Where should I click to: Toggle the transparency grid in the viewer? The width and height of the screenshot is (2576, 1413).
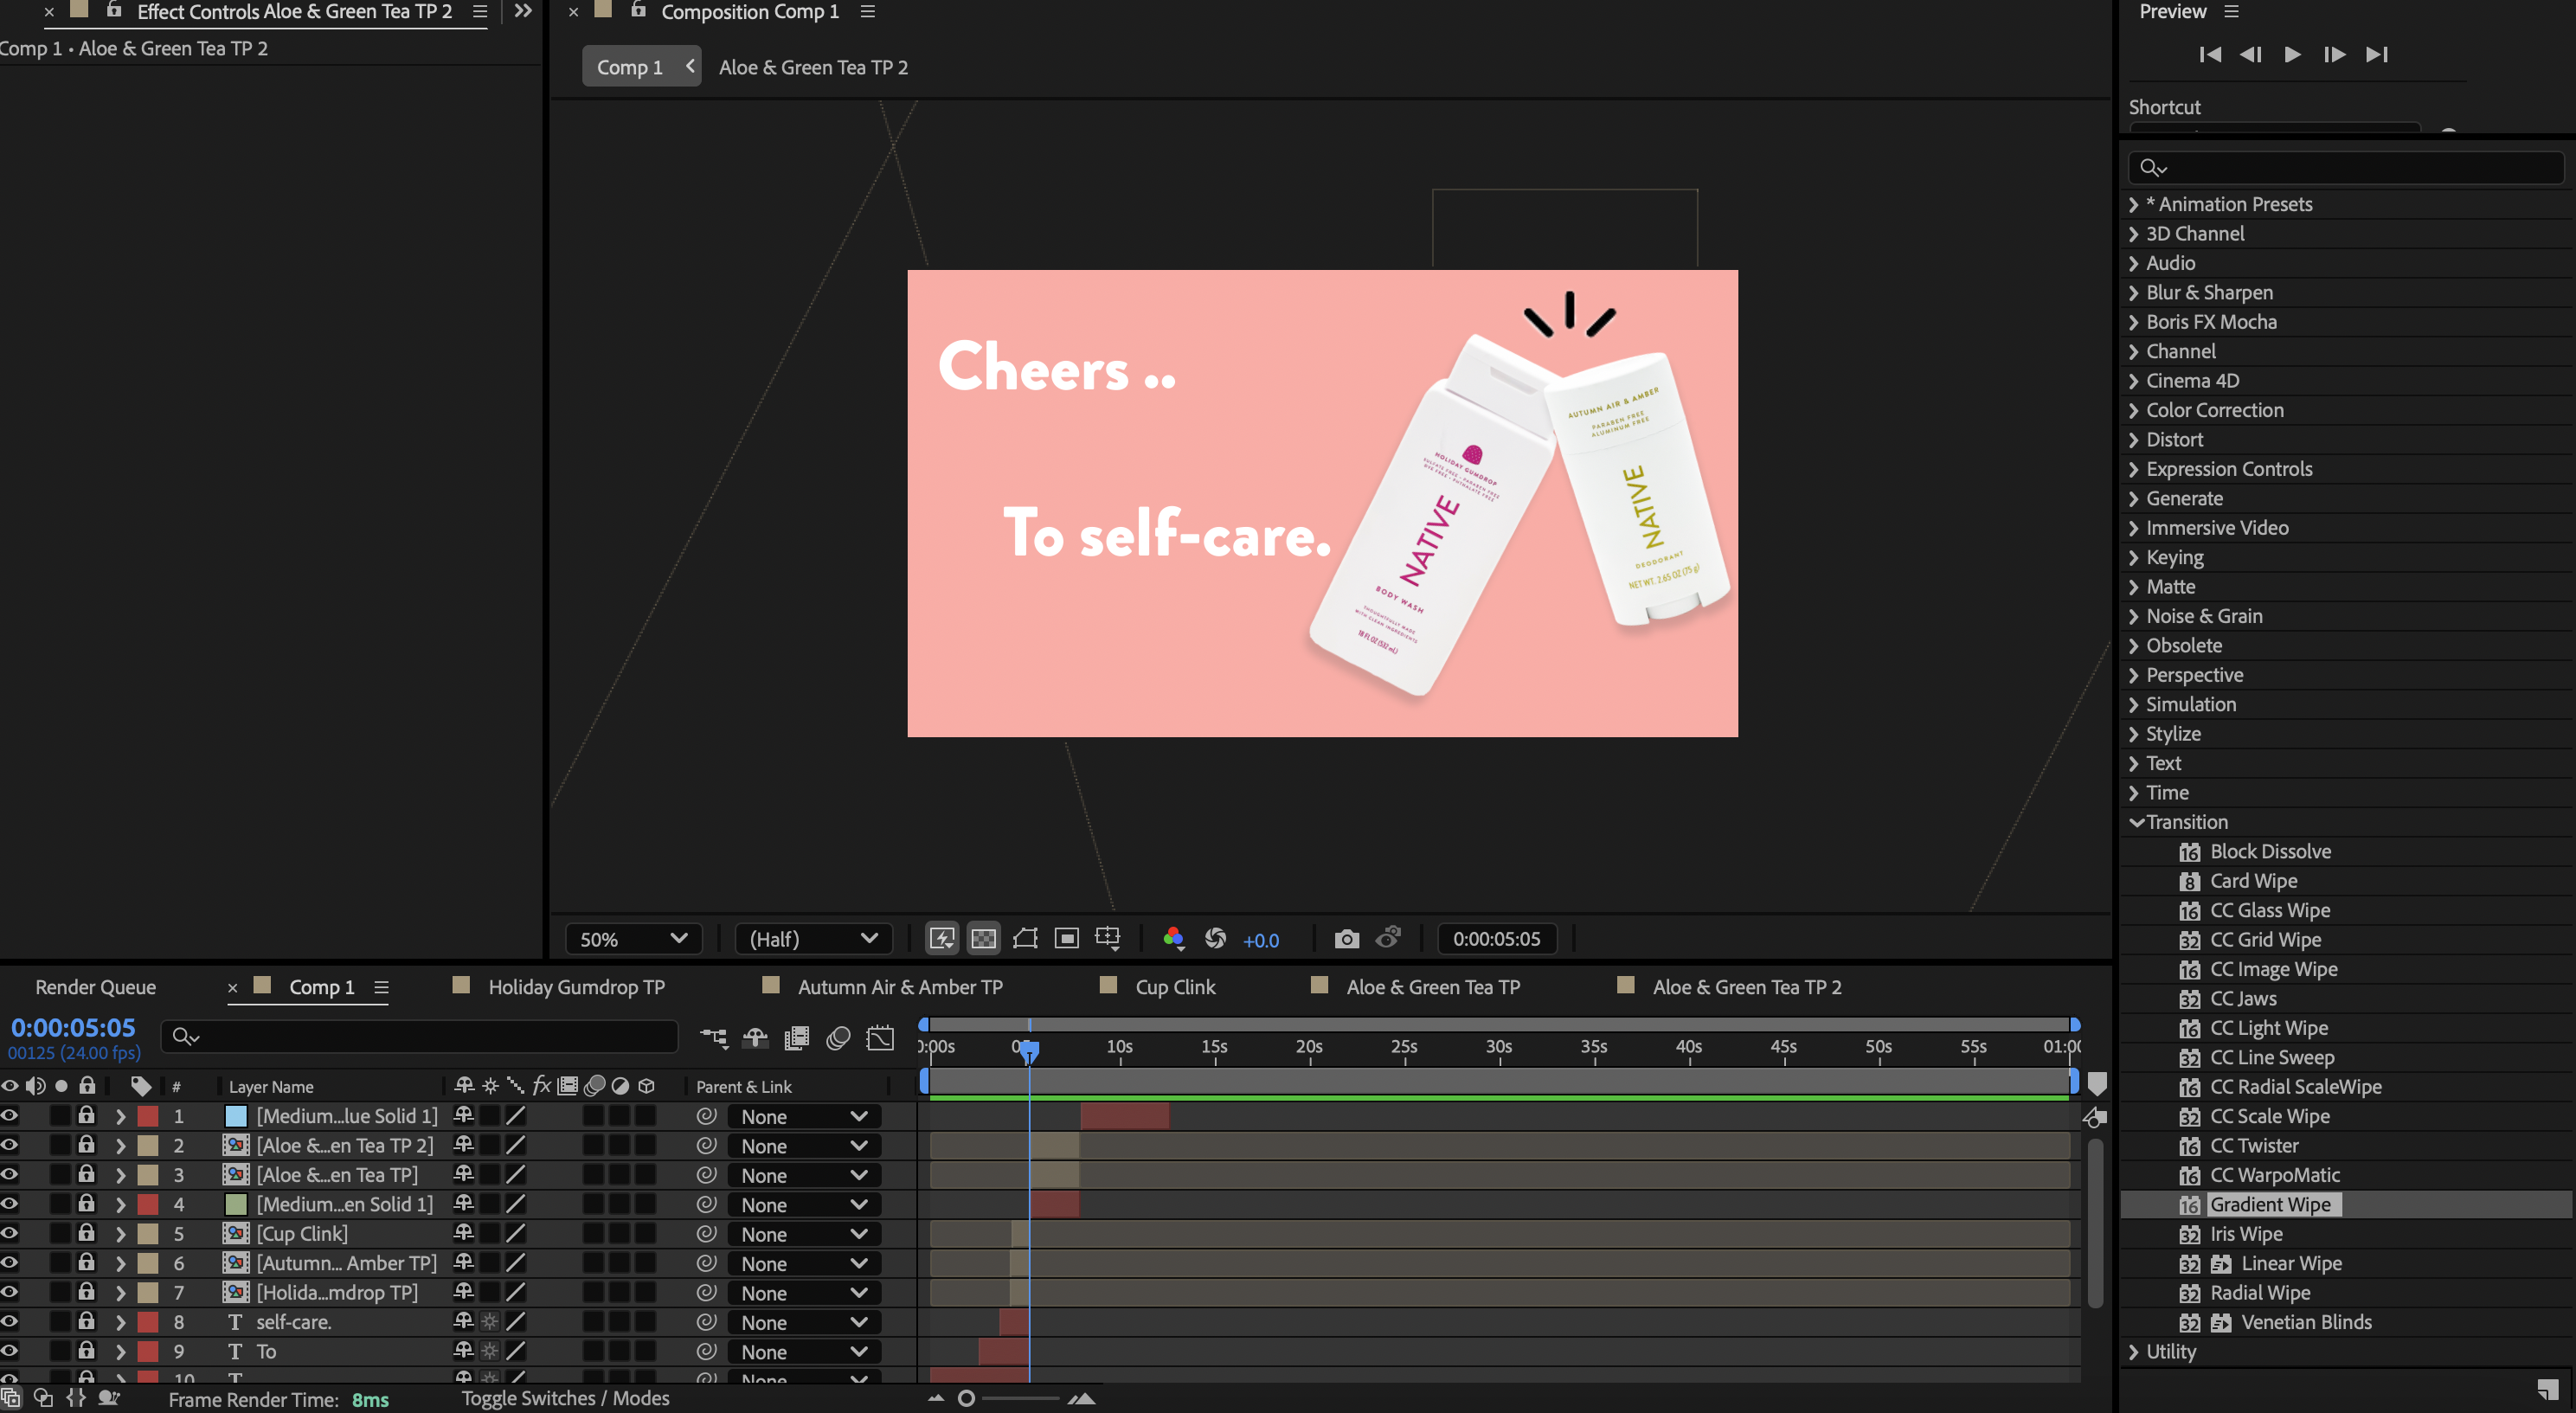[983, 938]
